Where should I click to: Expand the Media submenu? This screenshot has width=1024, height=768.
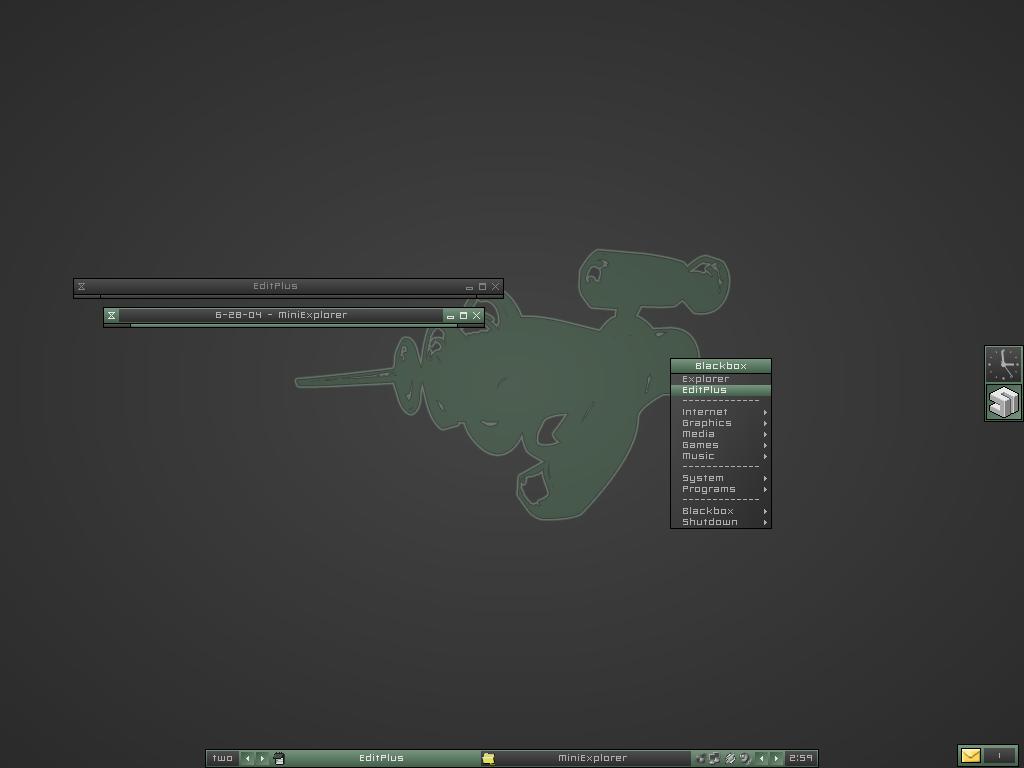click(721, 434)
